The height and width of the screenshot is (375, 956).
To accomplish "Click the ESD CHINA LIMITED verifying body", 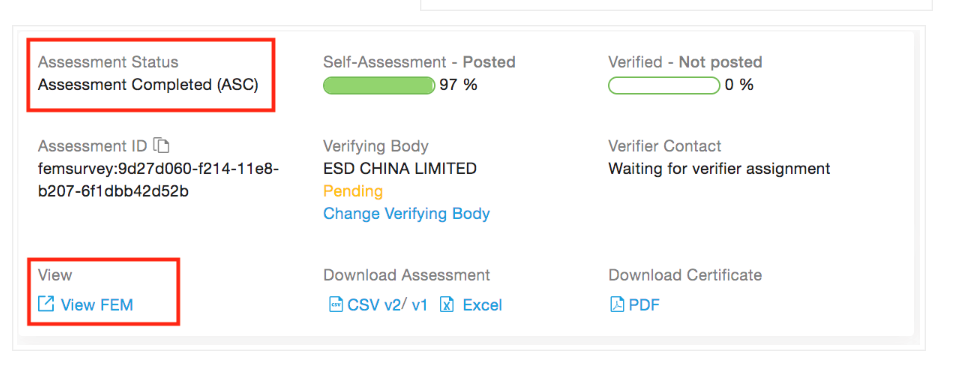I will (x=399, y=168).
